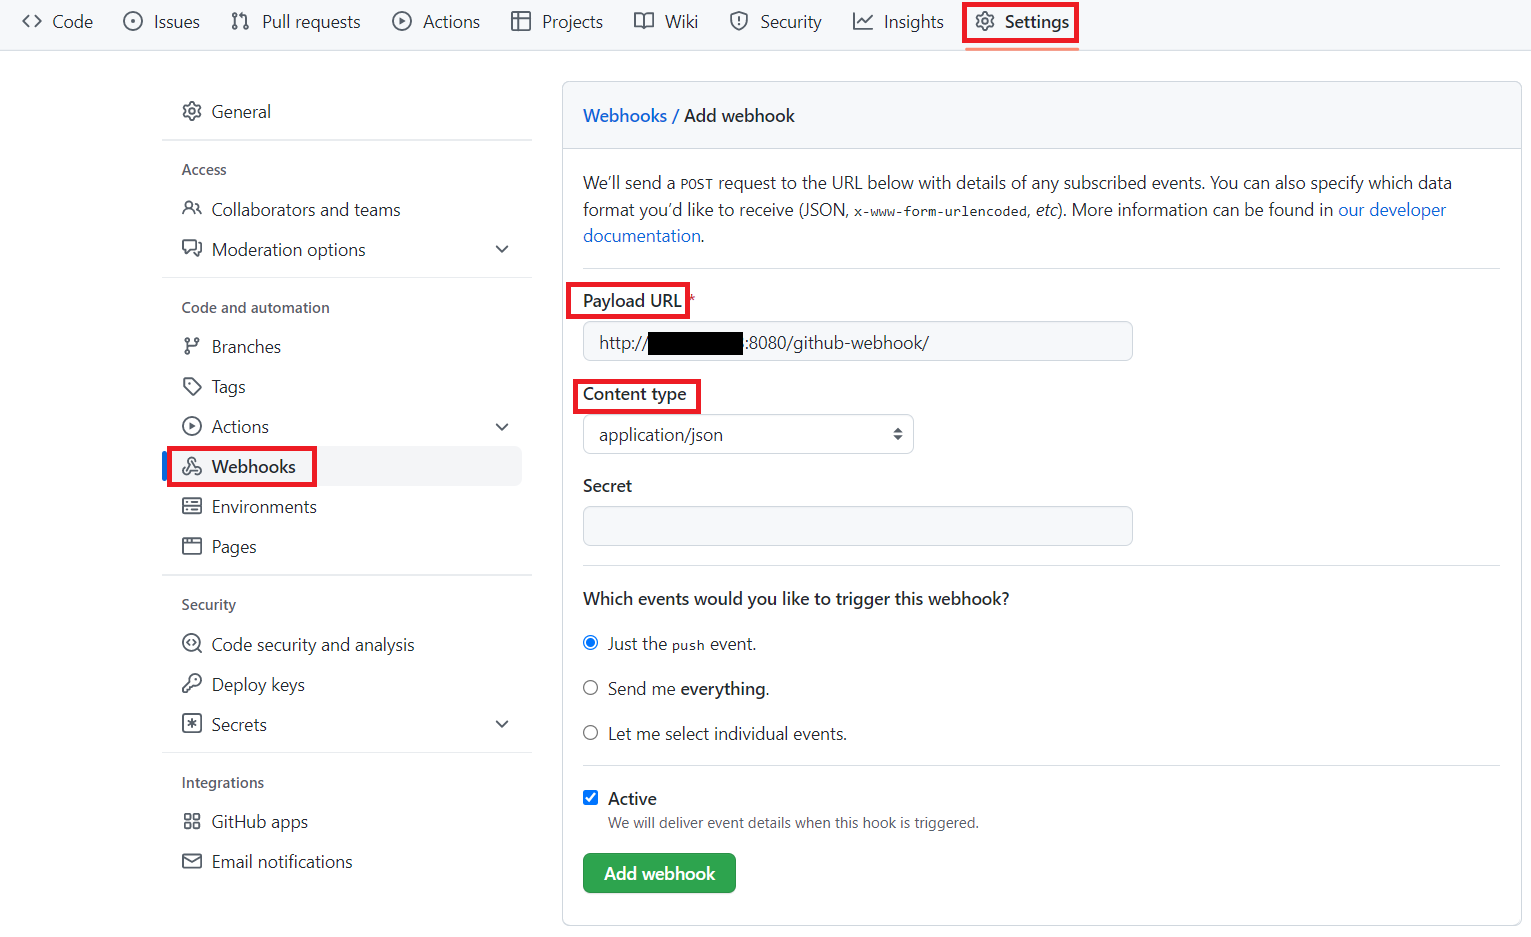The image size is (1531, 937).
Task: Click the General gear icon in the sidebar
Action: (x=192, y=111)
